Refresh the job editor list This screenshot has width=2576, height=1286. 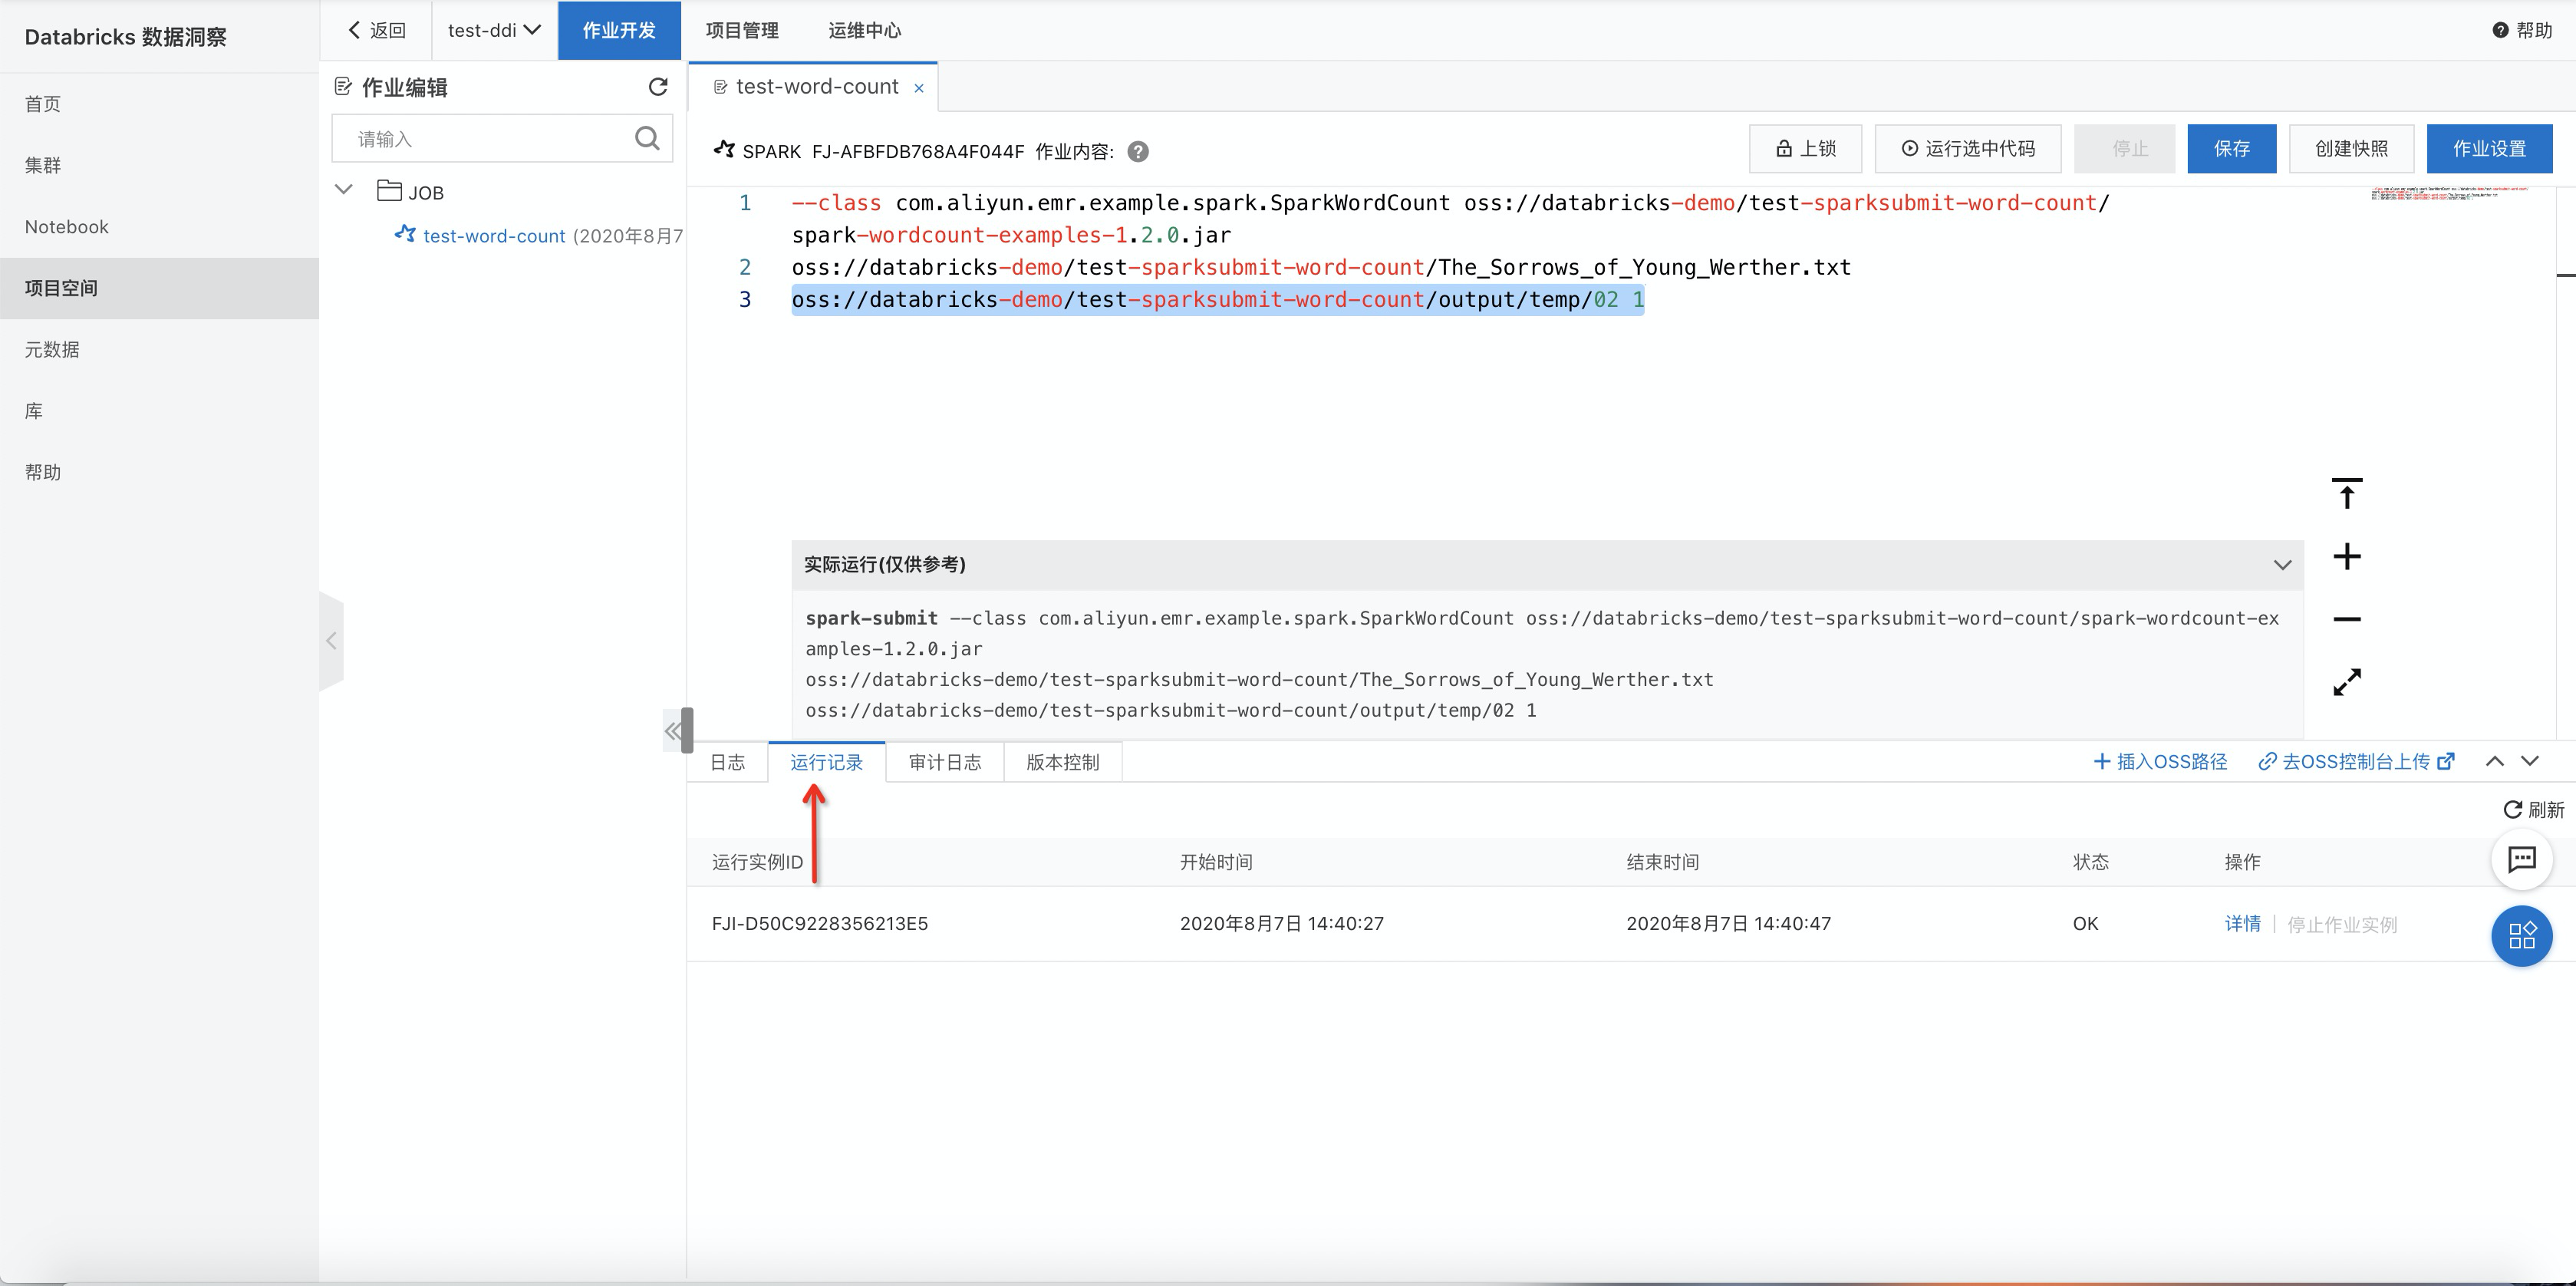pyautogui.click(x=657, y=87)
